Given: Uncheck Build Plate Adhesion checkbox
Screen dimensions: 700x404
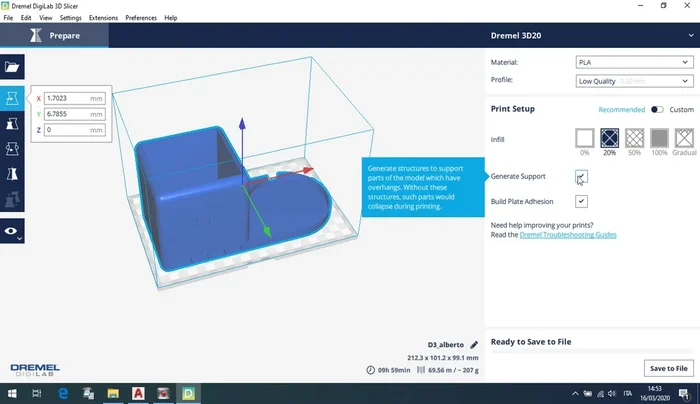Looking at the screenshot, I should (x=581, y=202).
